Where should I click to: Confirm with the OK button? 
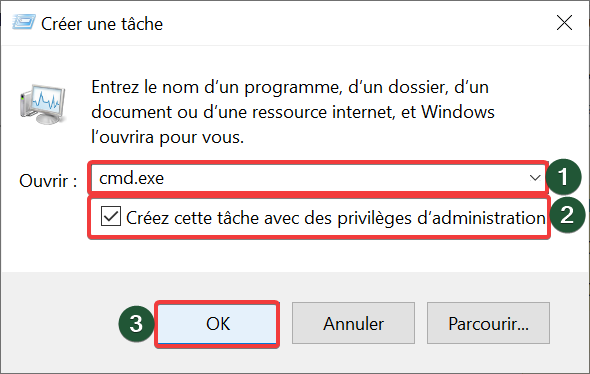pos(217,324)
